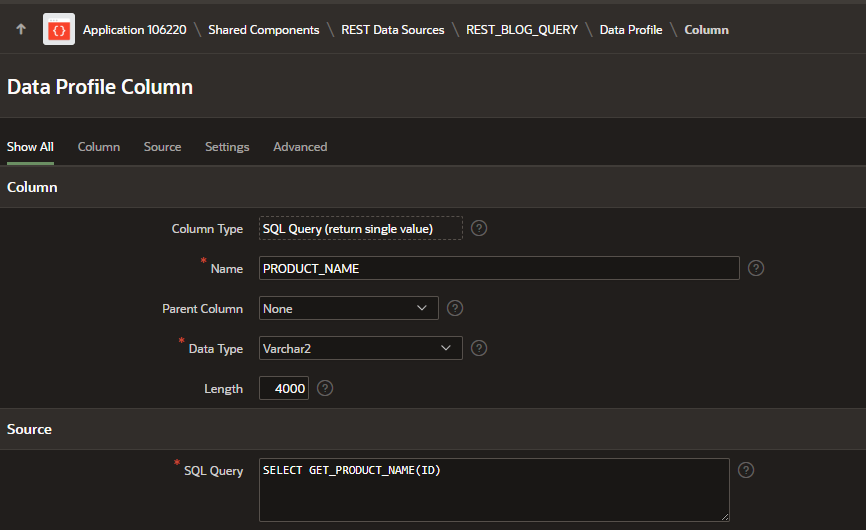Switch to the Source tab
Viewport: 866px width, 530px height.
[162, 147]
